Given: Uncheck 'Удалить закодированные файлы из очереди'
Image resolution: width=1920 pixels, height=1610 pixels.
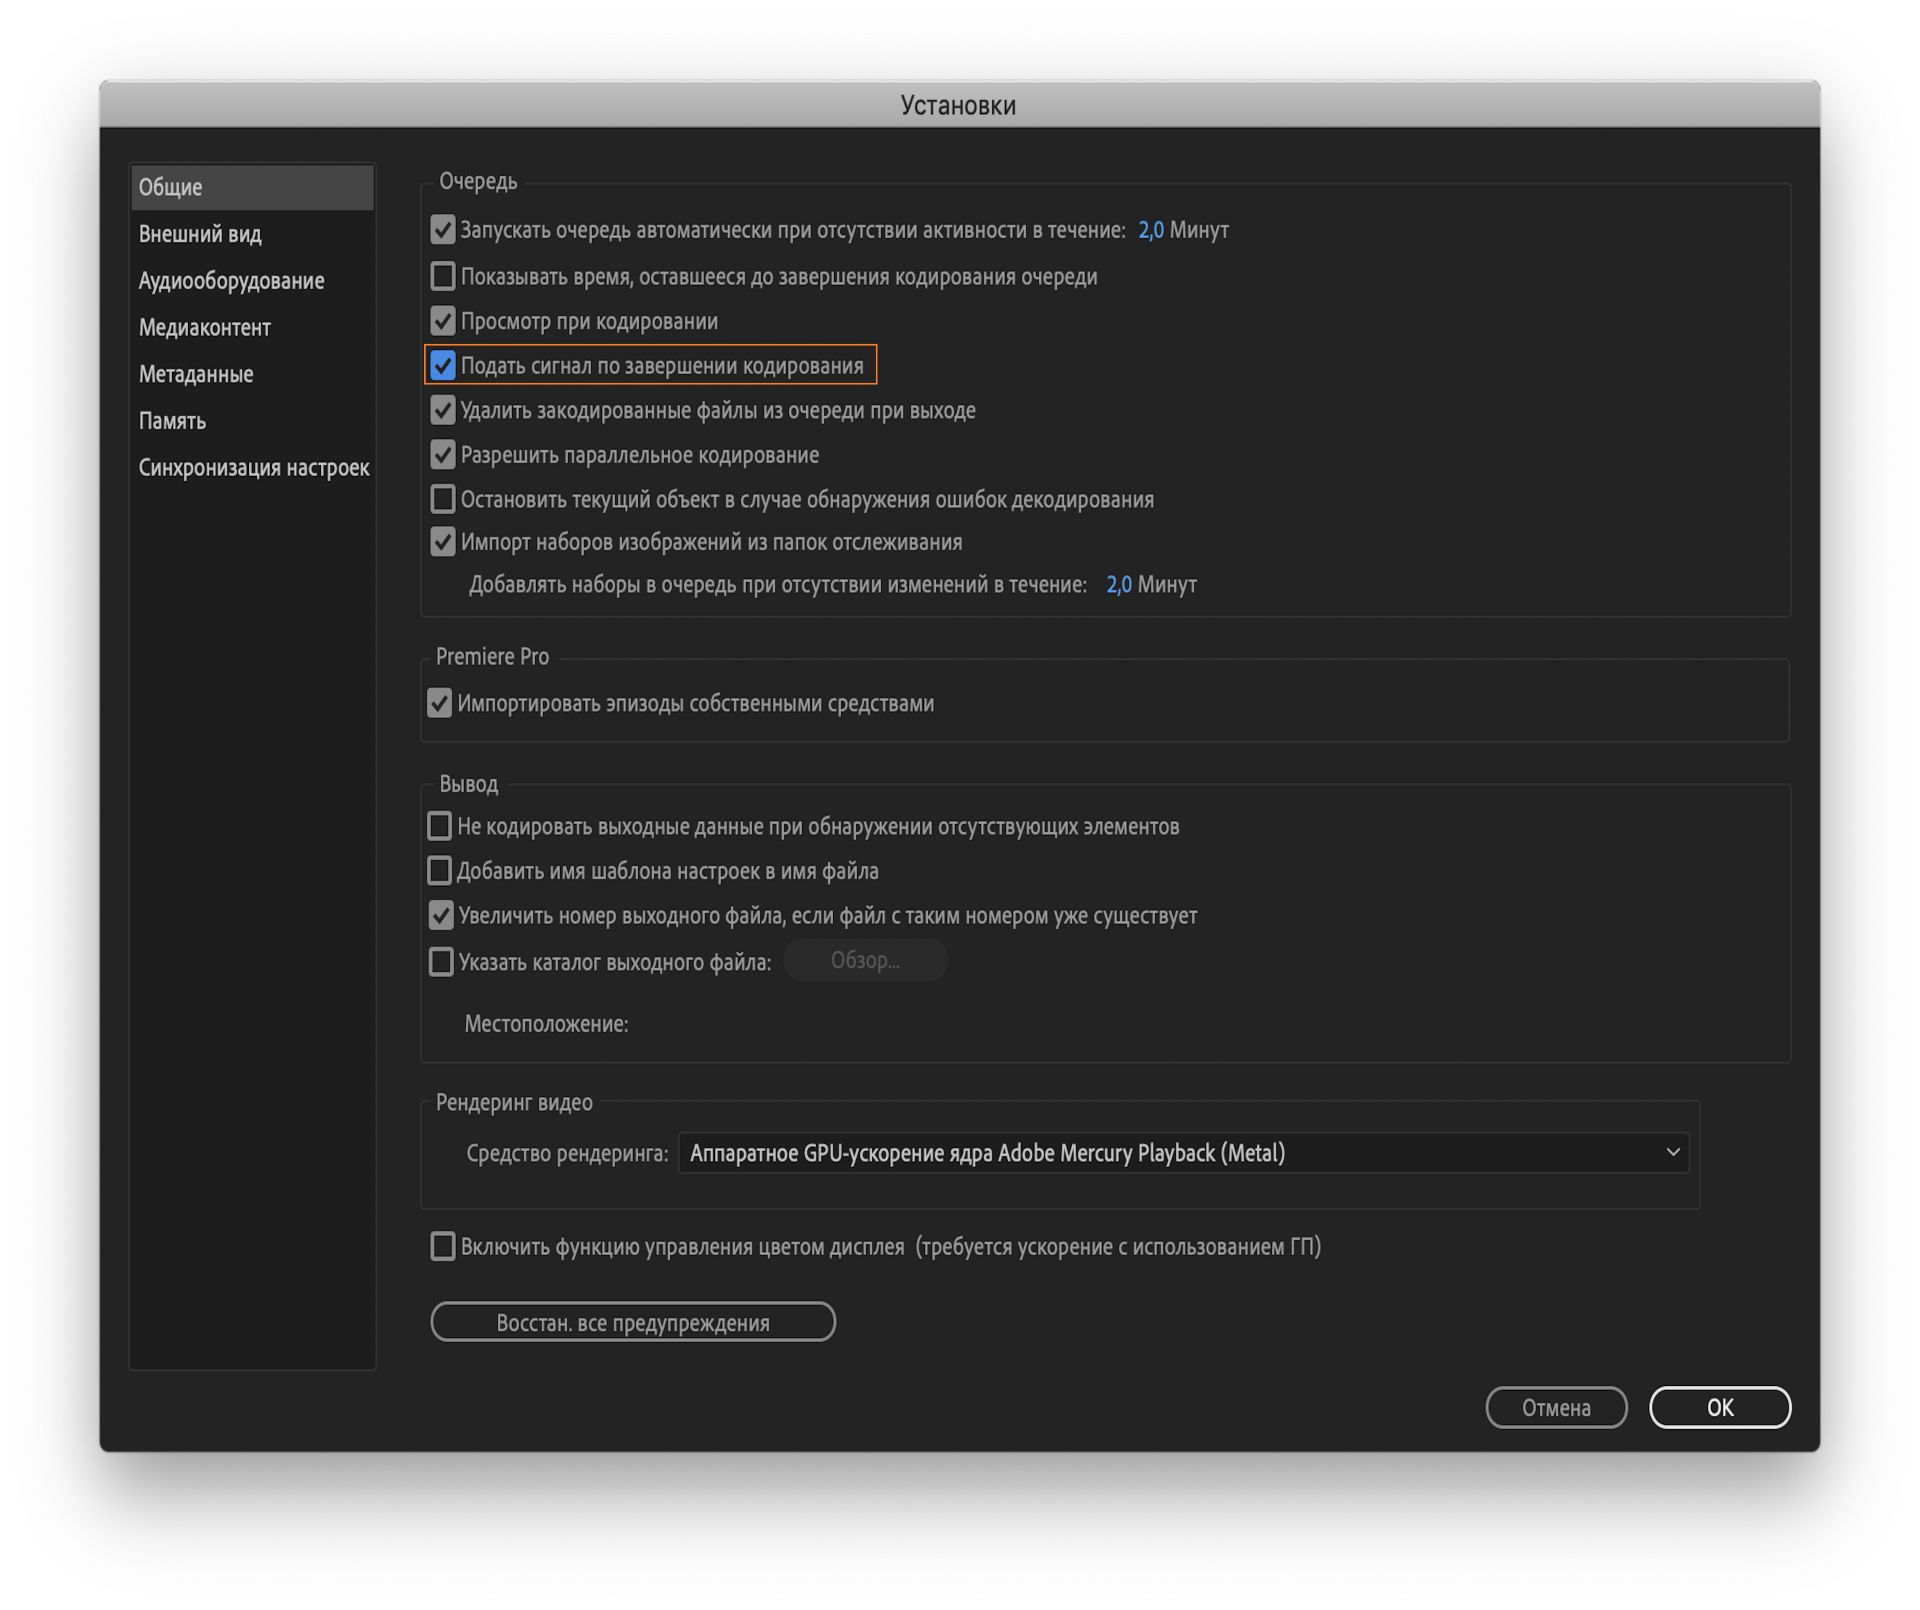Looking at the screenshot, I should [x=442, y=410].
